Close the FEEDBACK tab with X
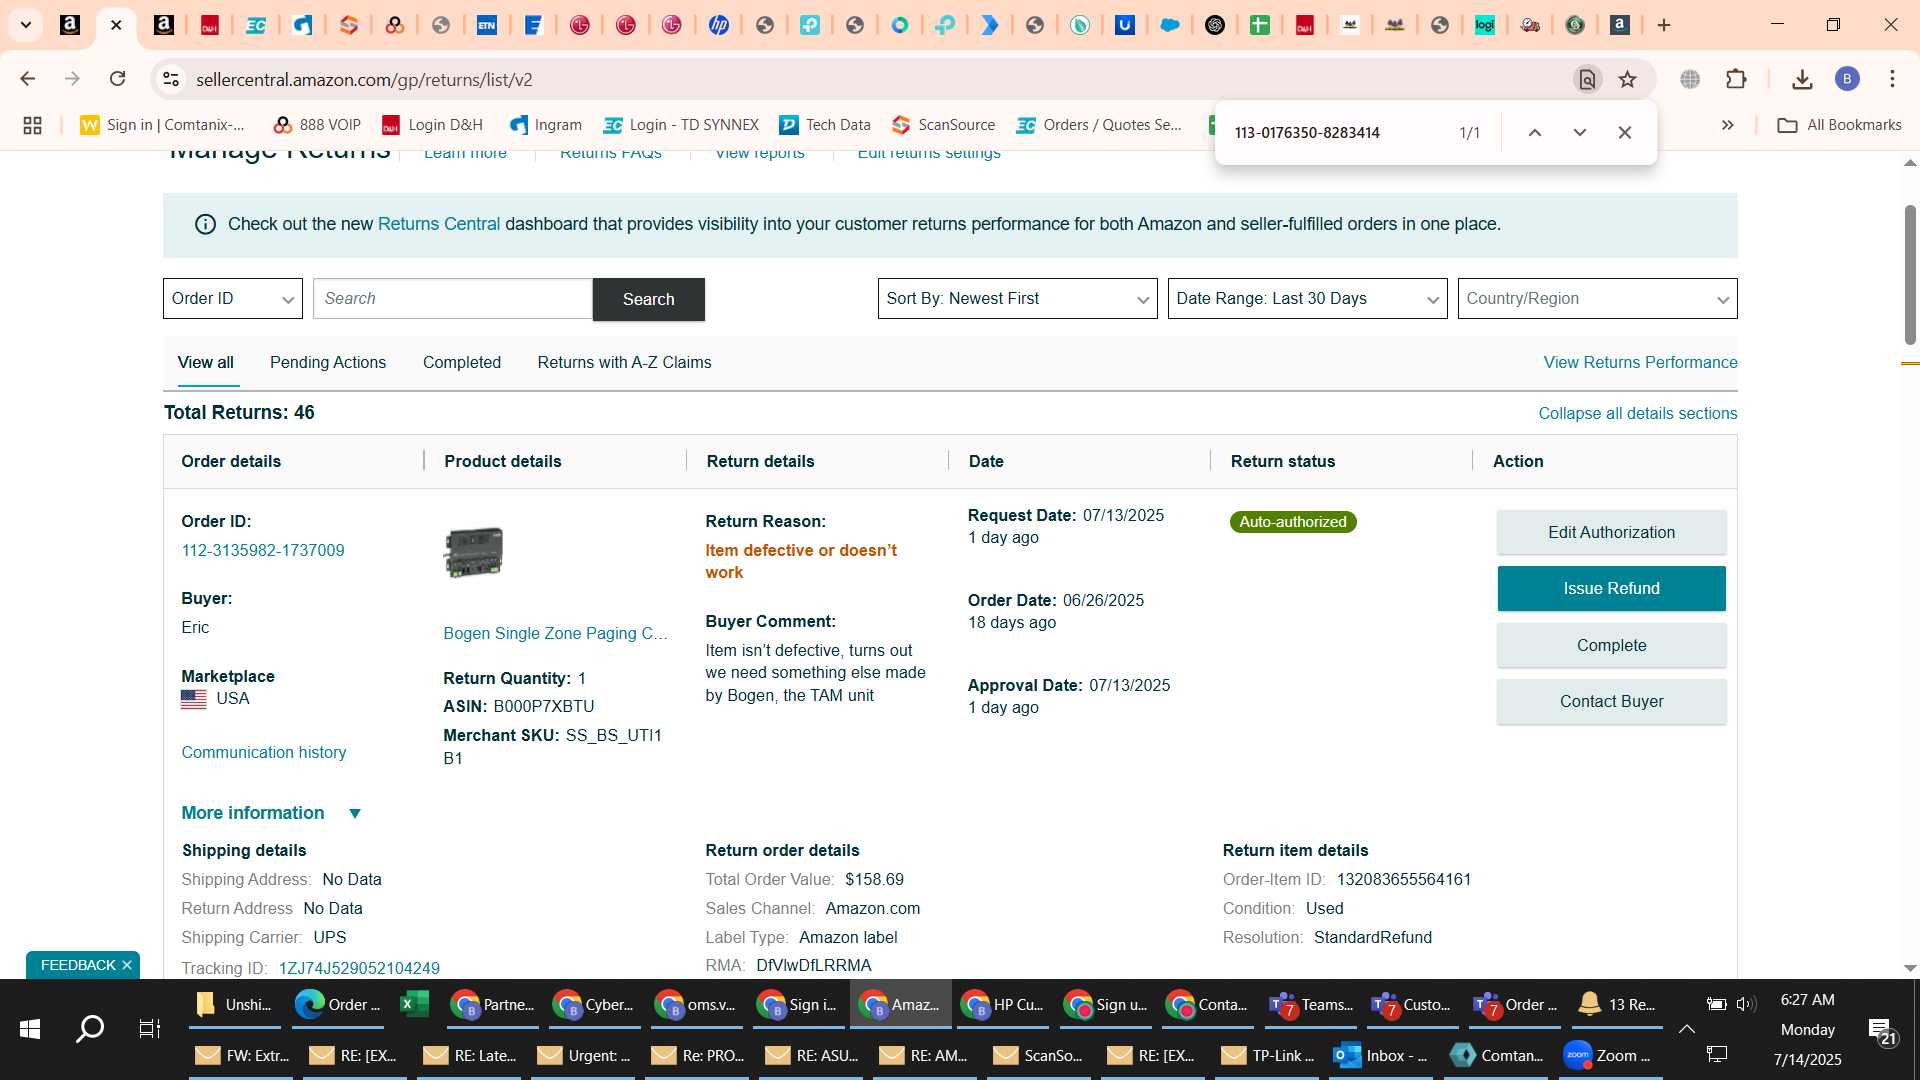1920x1080 pixels. 127,965
